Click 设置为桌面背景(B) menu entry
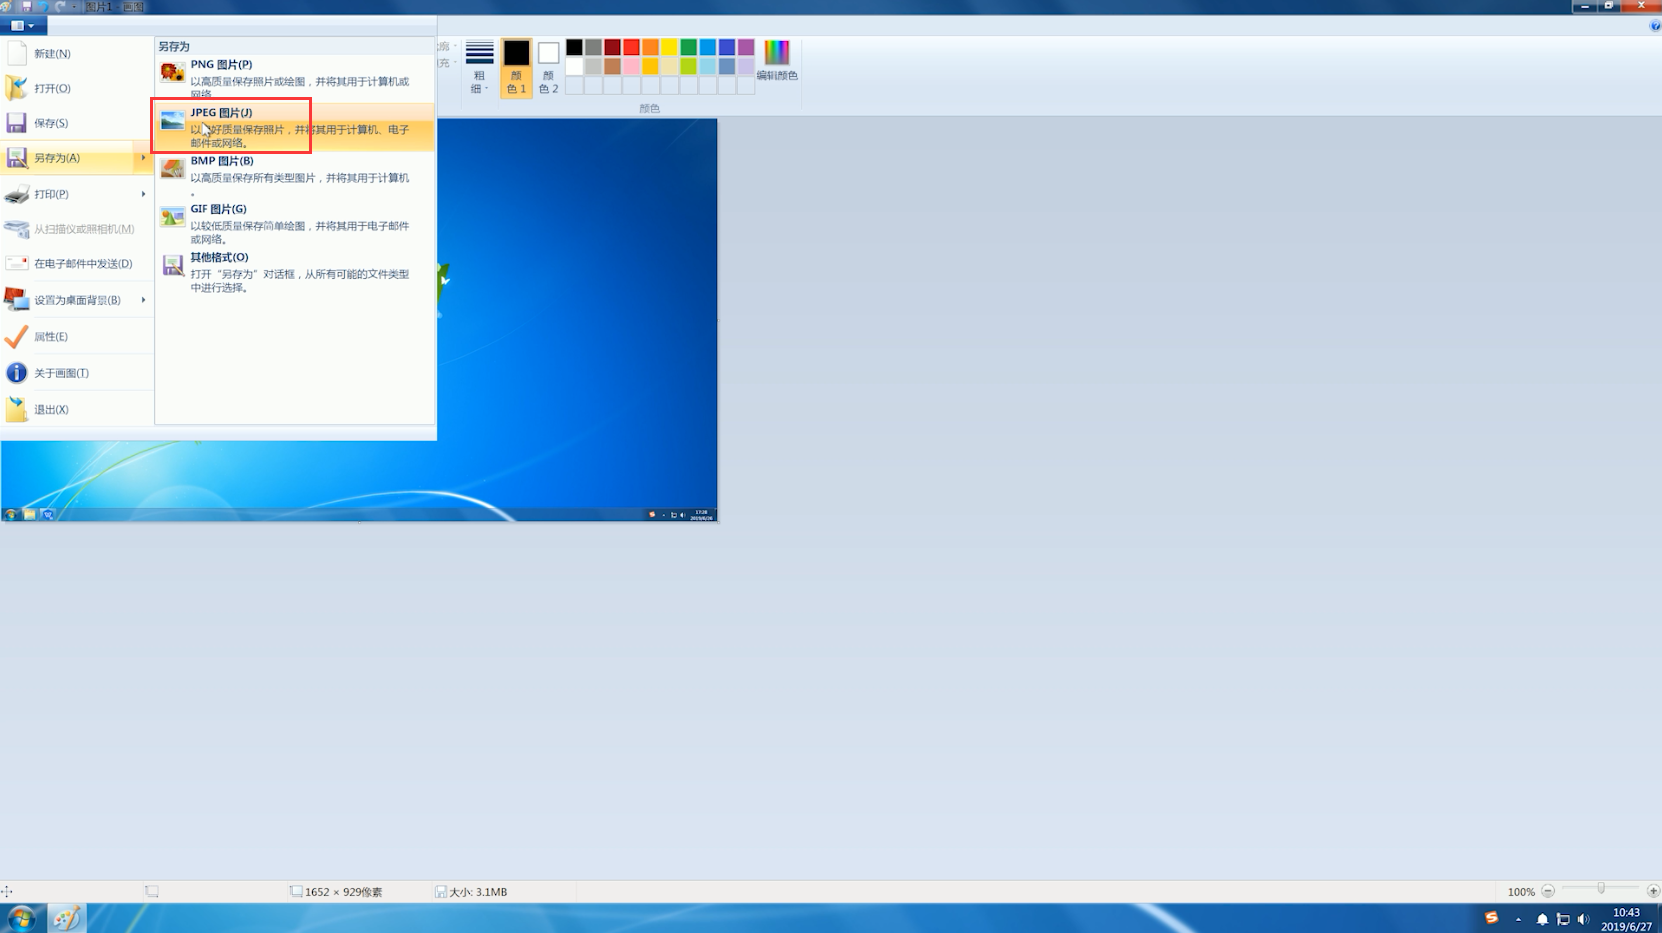Image resolution: width=1662 pixels, height=933 pixels. pos(77,300)
